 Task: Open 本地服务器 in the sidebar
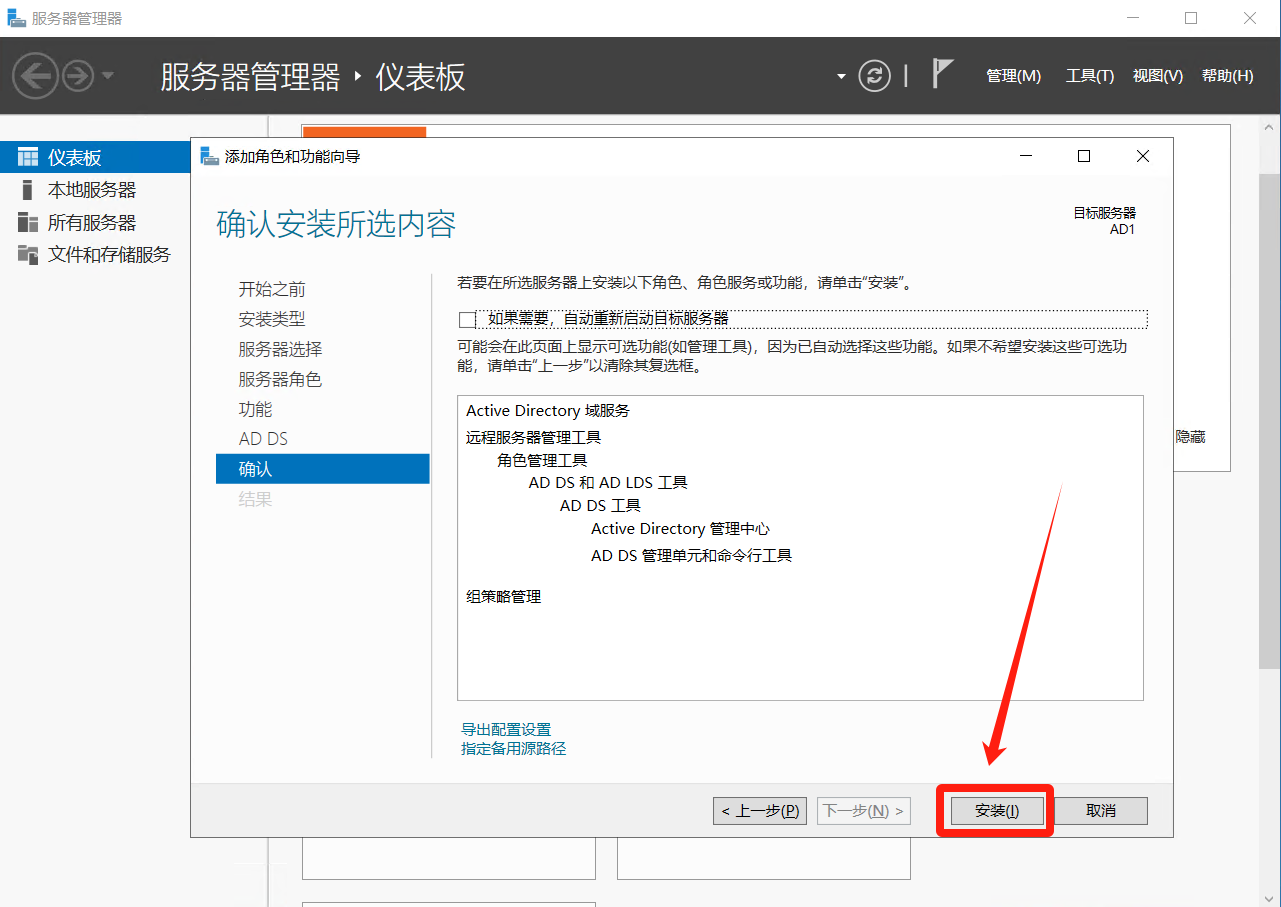[91, 190]
